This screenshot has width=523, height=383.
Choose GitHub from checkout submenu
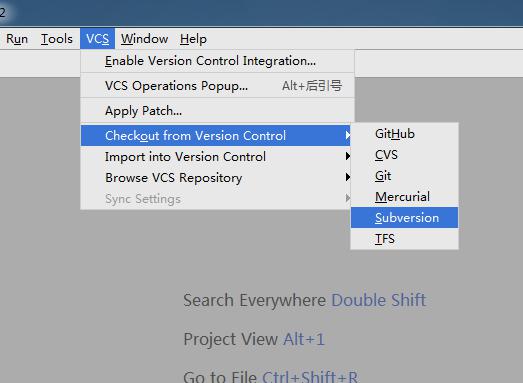[404, 134]
